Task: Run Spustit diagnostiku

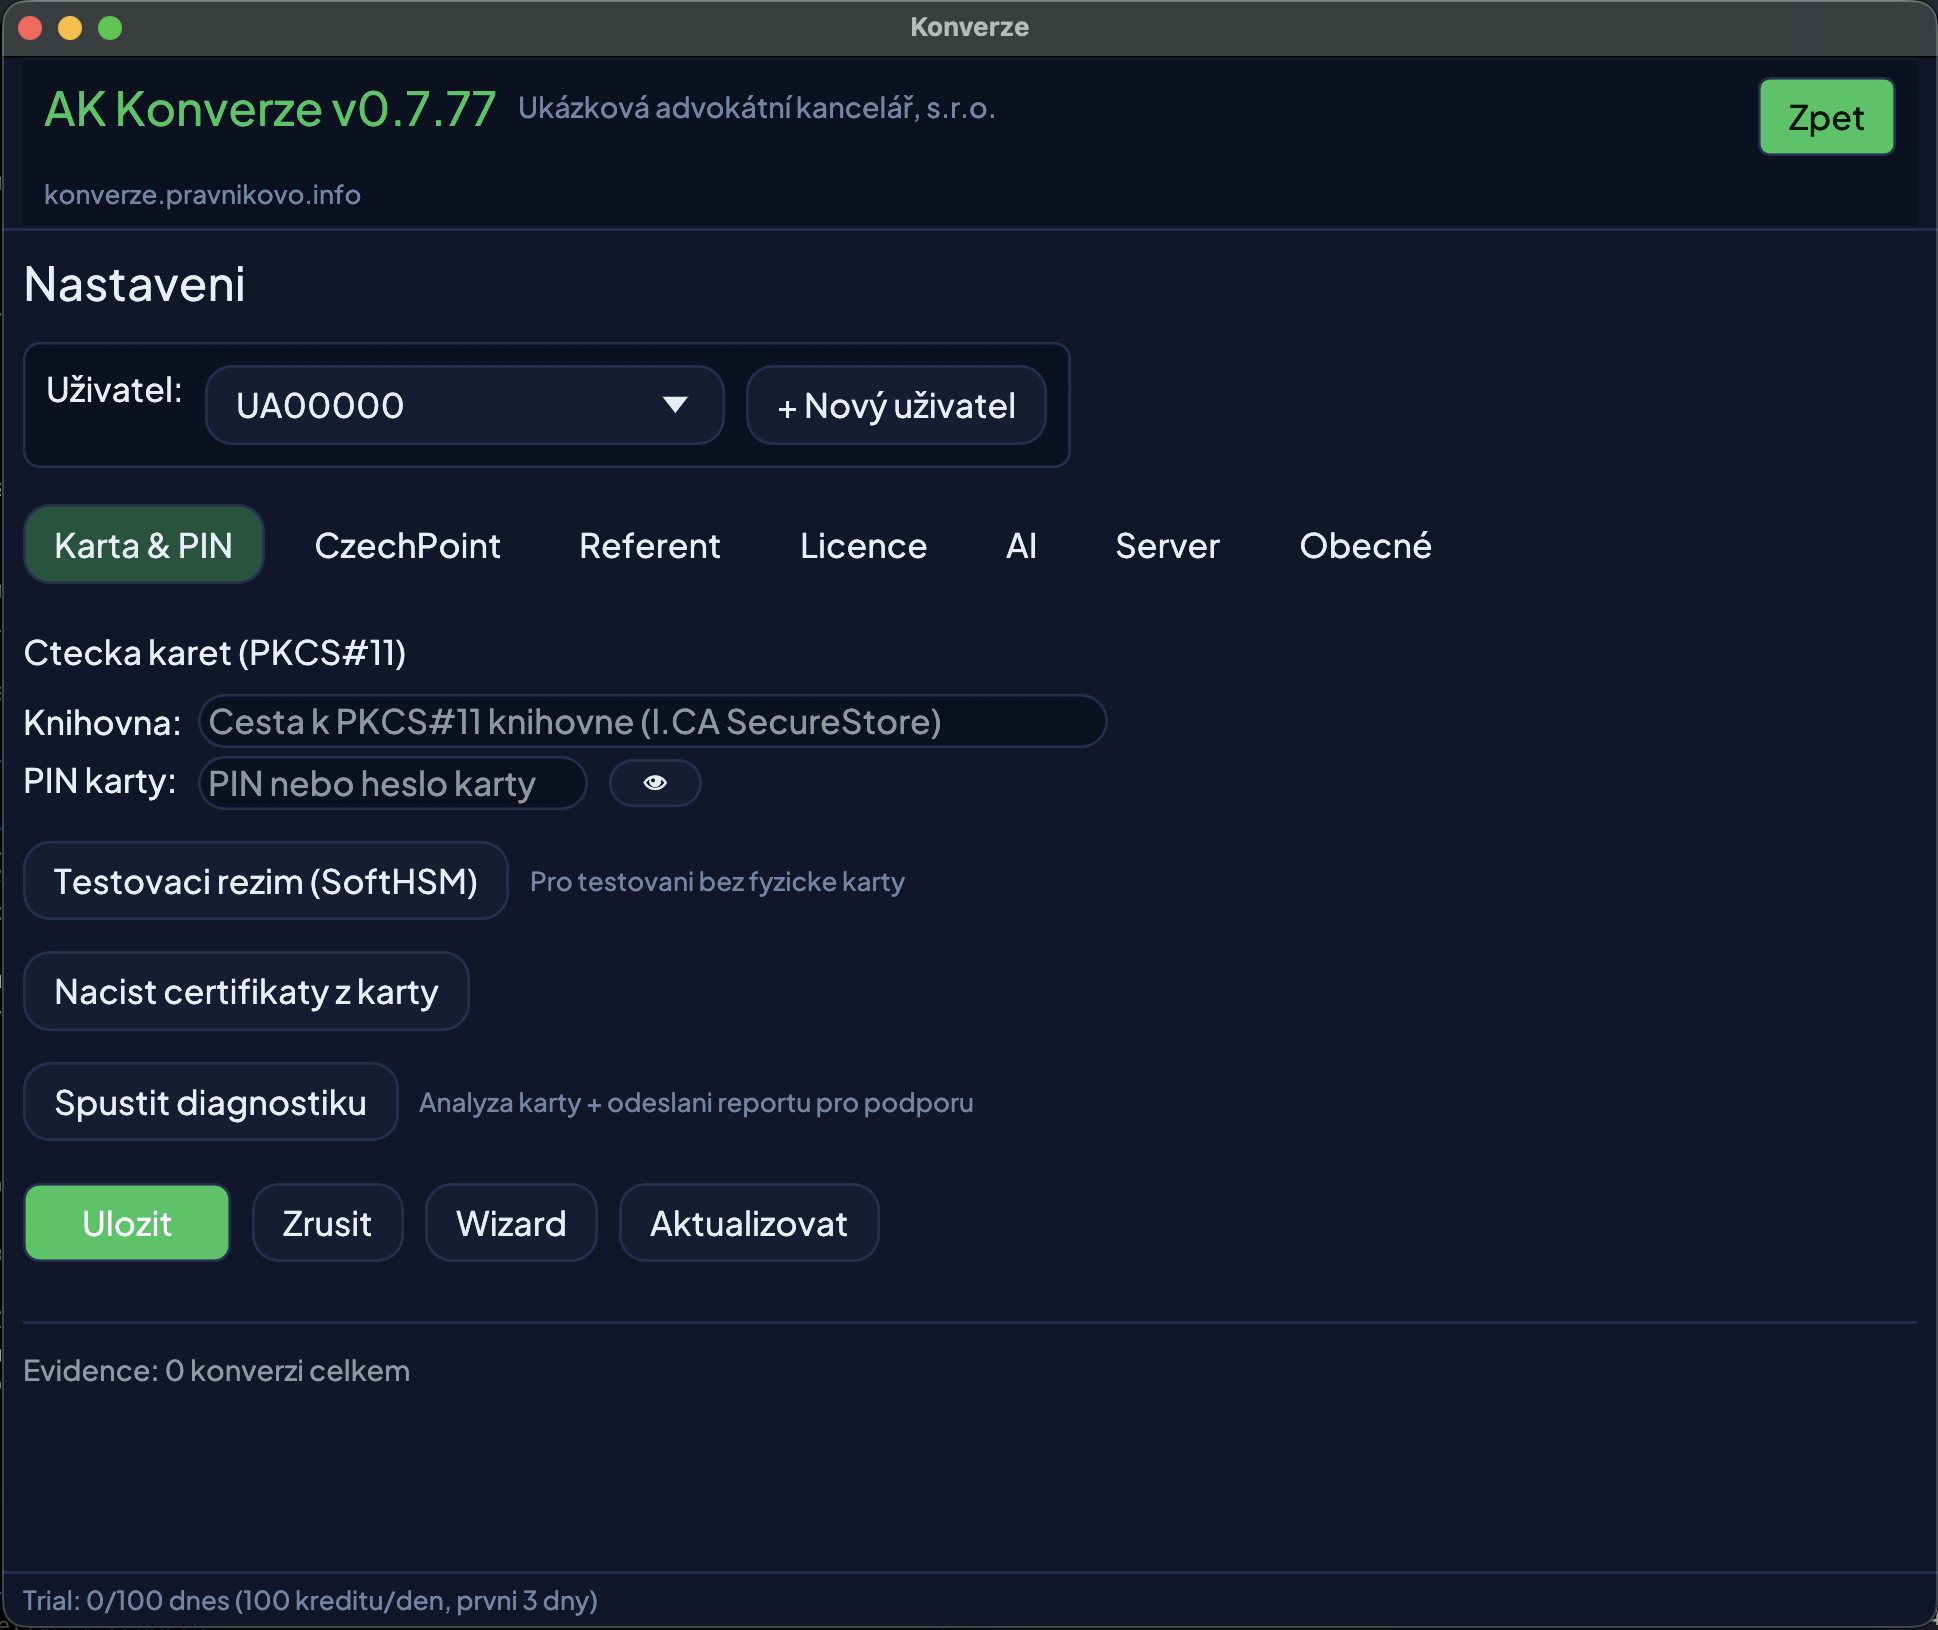Action: click(x=211, y=1102)
